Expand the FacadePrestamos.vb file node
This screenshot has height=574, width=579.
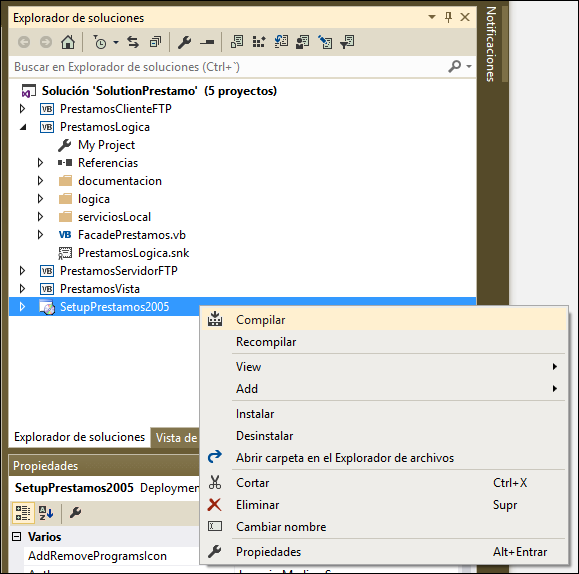[40, 235]
